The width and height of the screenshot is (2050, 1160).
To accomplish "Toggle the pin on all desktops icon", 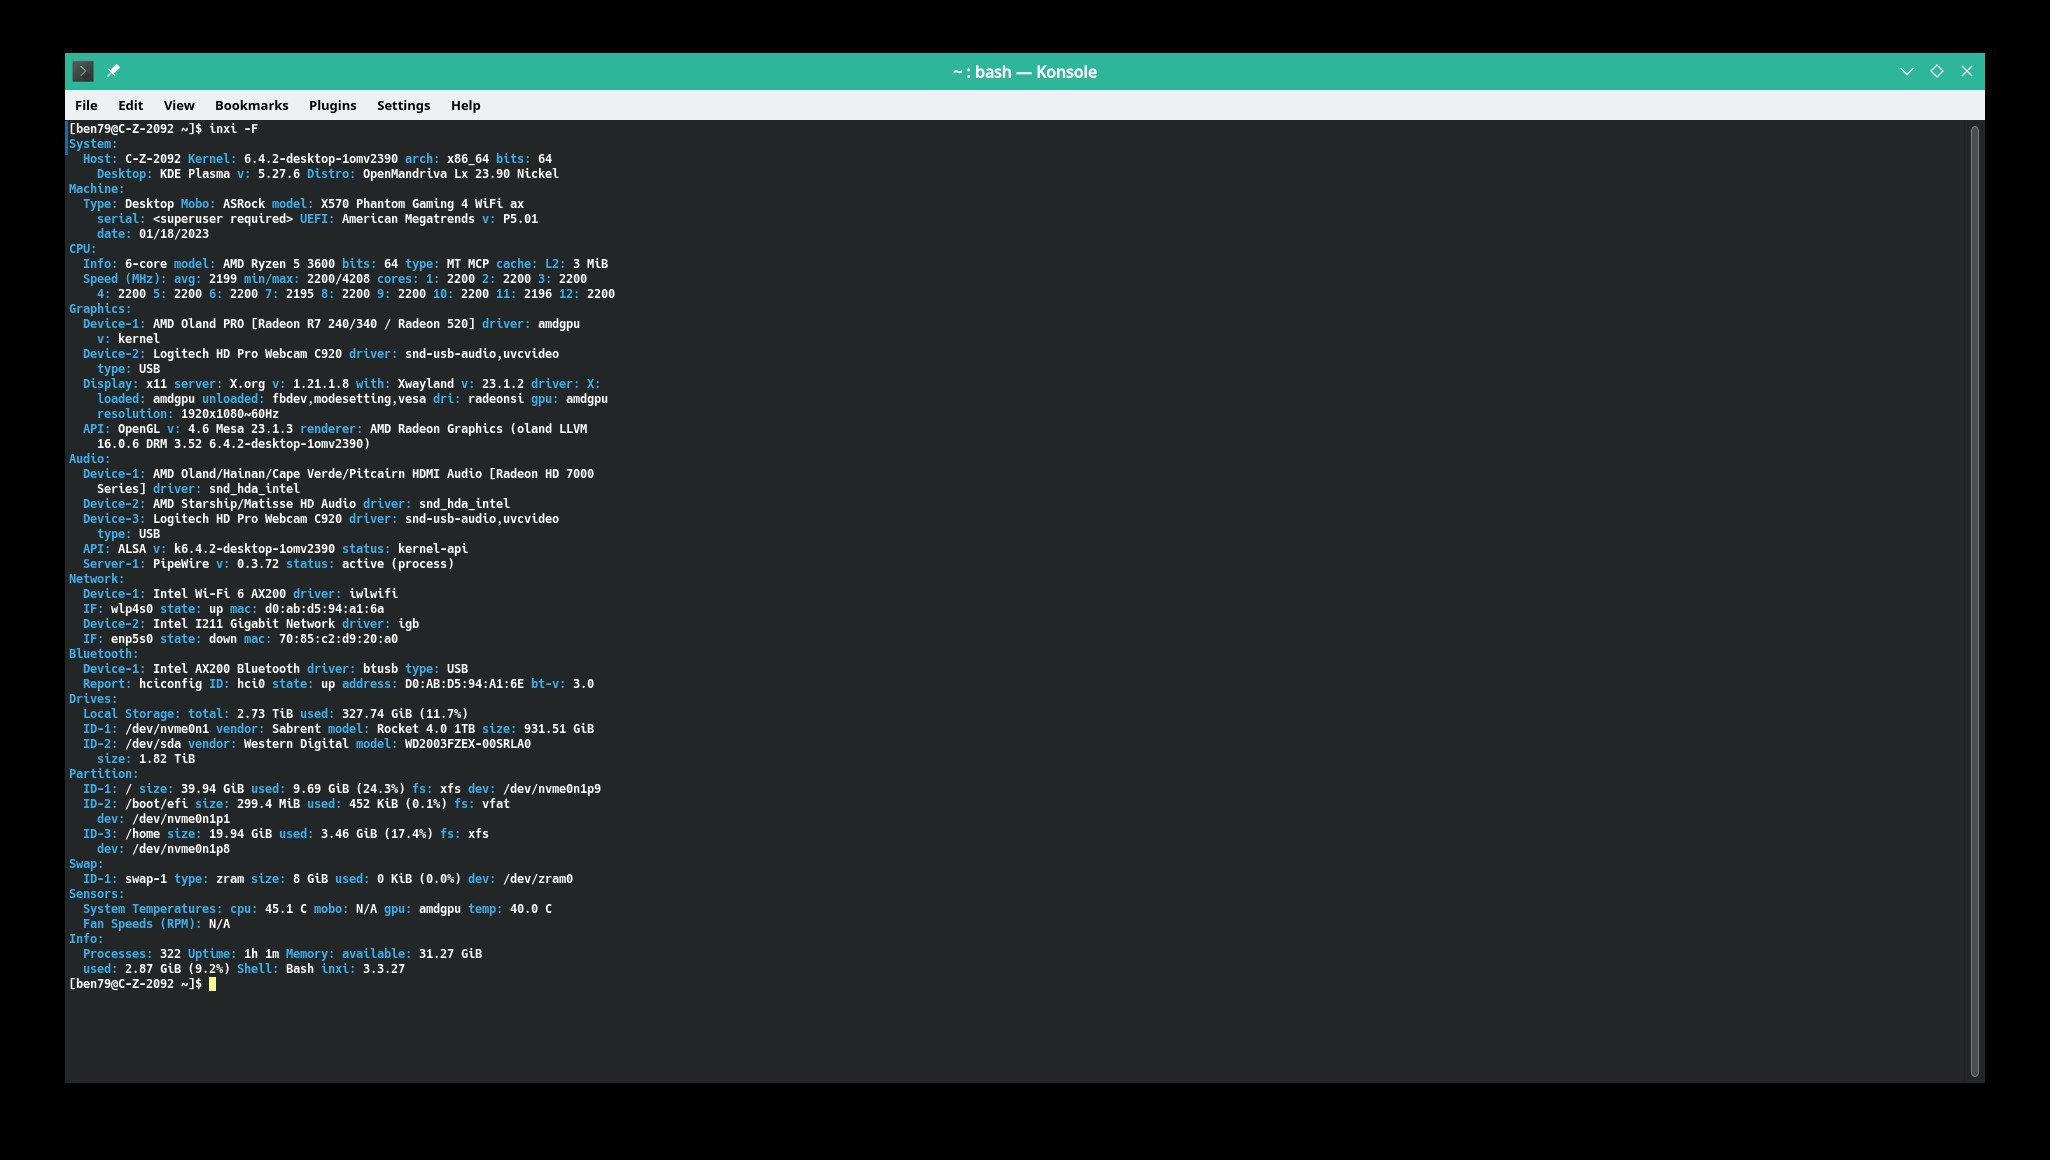I will tap(113, 71).
